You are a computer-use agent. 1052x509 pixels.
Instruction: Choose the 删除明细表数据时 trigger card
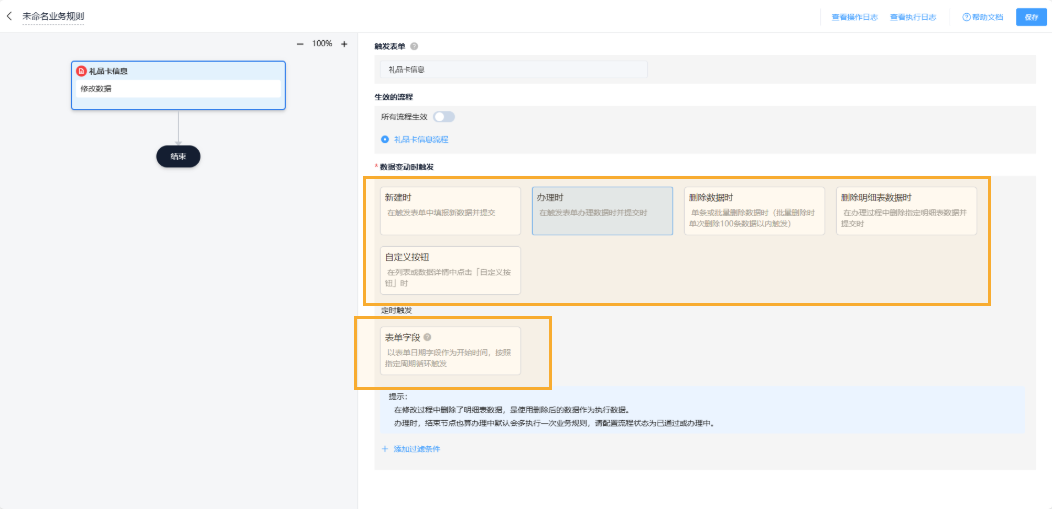(x=906, y=211)
